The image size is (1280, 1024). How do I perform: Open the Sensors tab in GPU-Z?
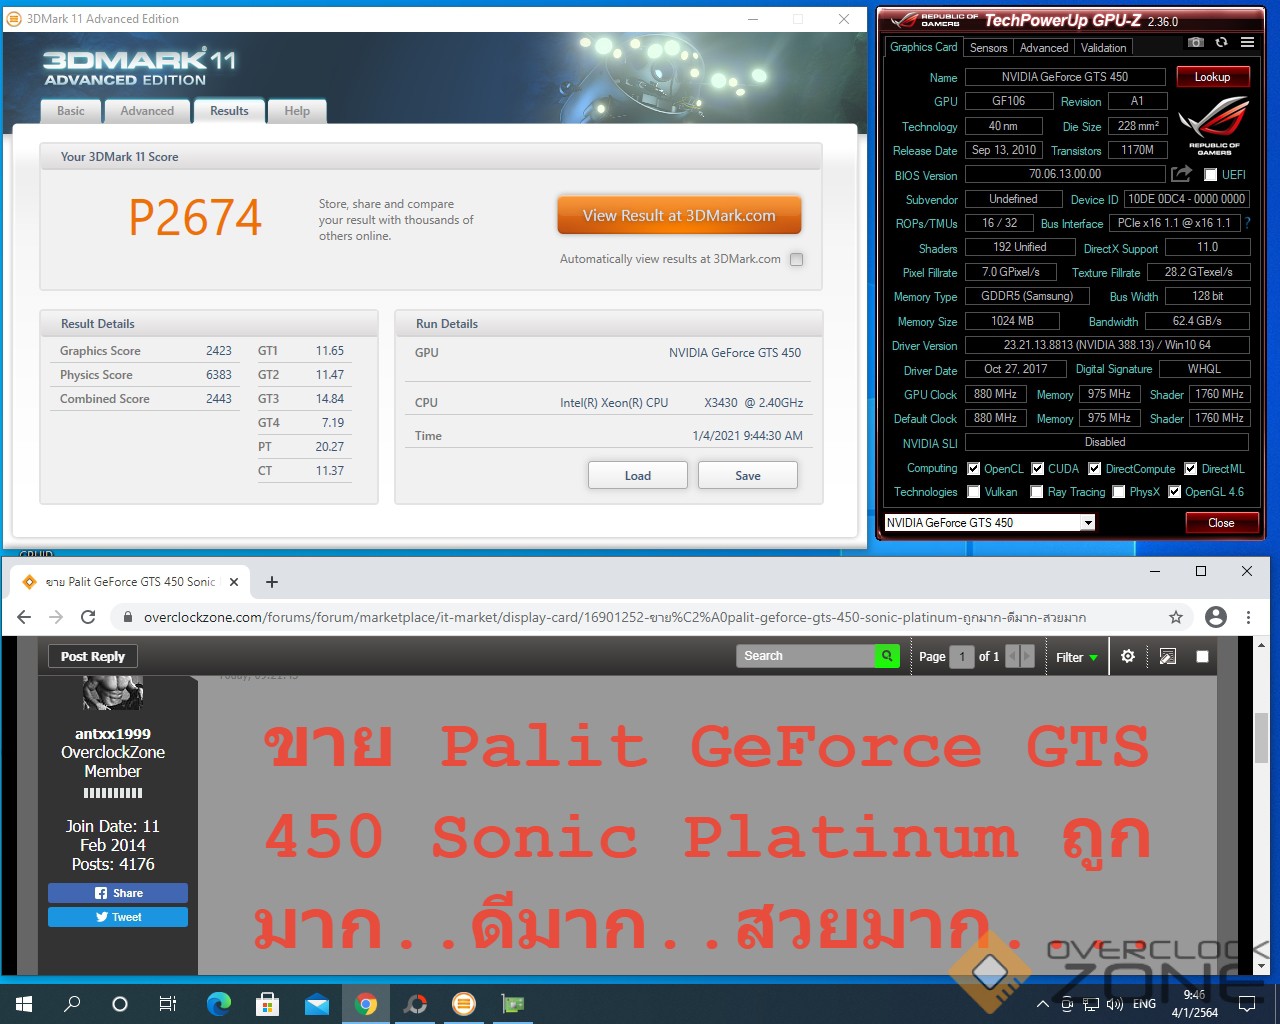[x=989, y=47]
